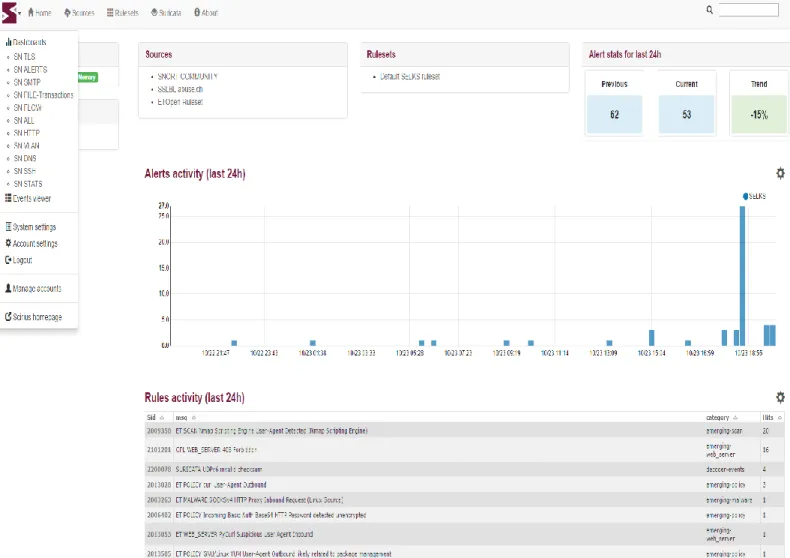The width and height of the screenshot is (790, 558).
Task: Open the Scirius logo dropdown menu
Action: [x=11, y=13]
